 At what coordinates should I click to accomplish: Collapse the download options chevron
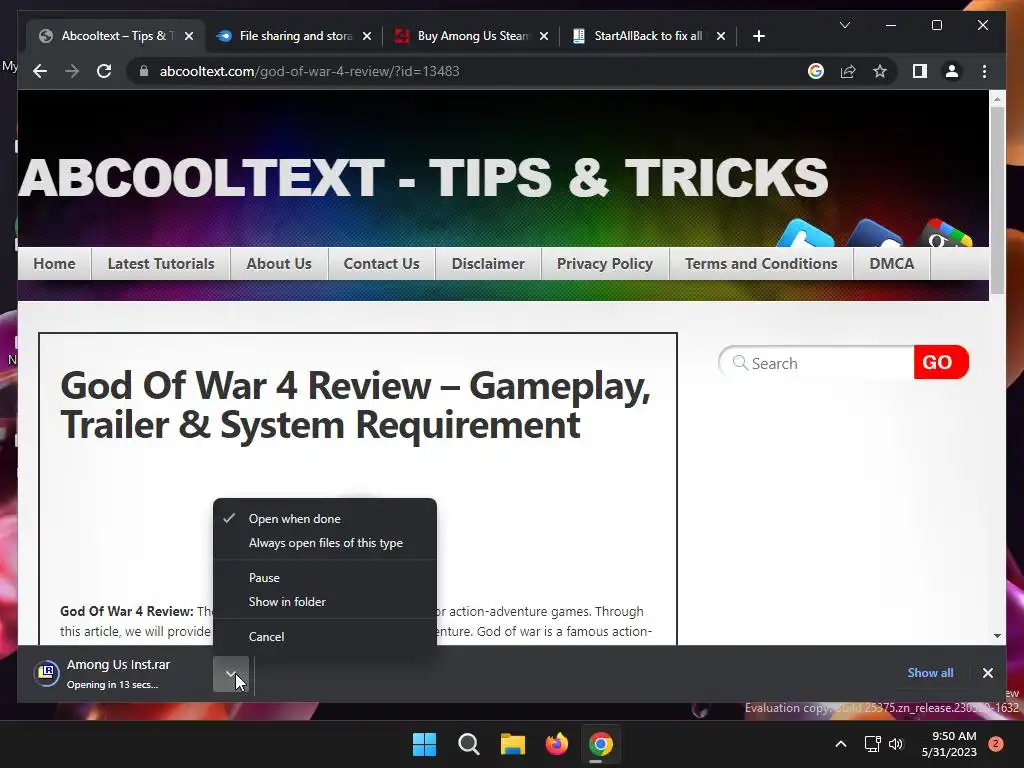point(231,673)
